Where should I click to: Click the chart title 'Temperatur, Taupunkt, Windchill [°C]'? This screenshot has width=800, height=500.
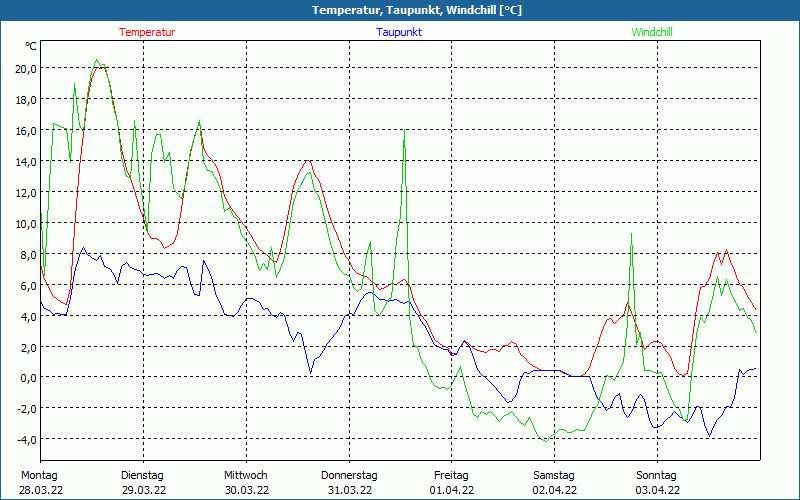coord(400,10)
